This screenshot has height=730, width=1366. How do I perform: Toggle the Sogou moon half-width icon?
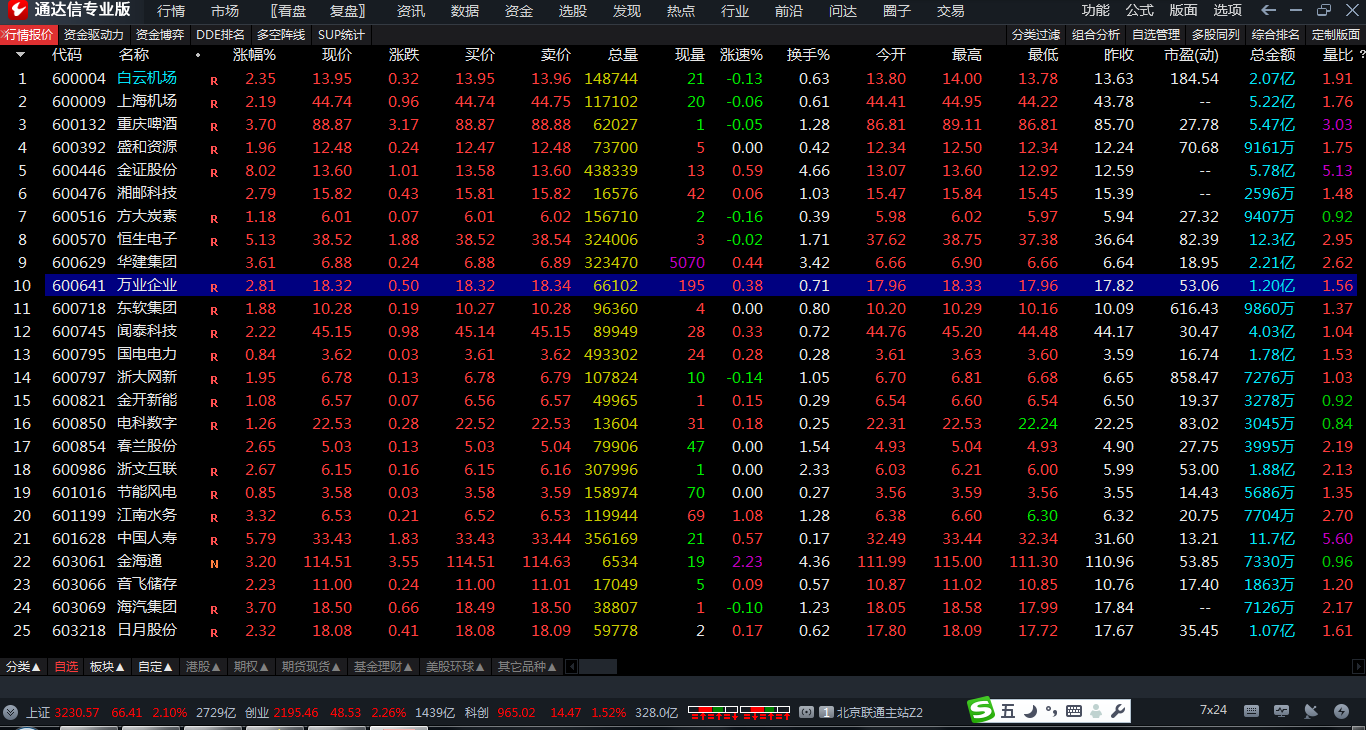[1030, 711]
